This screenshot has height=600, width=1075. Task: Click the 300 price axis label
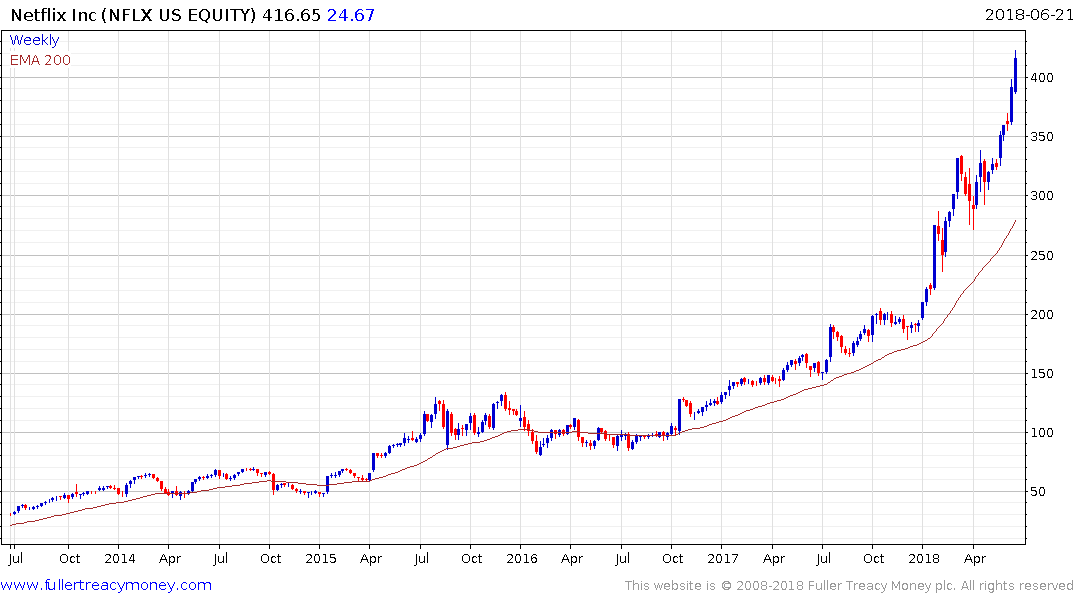1042,196
